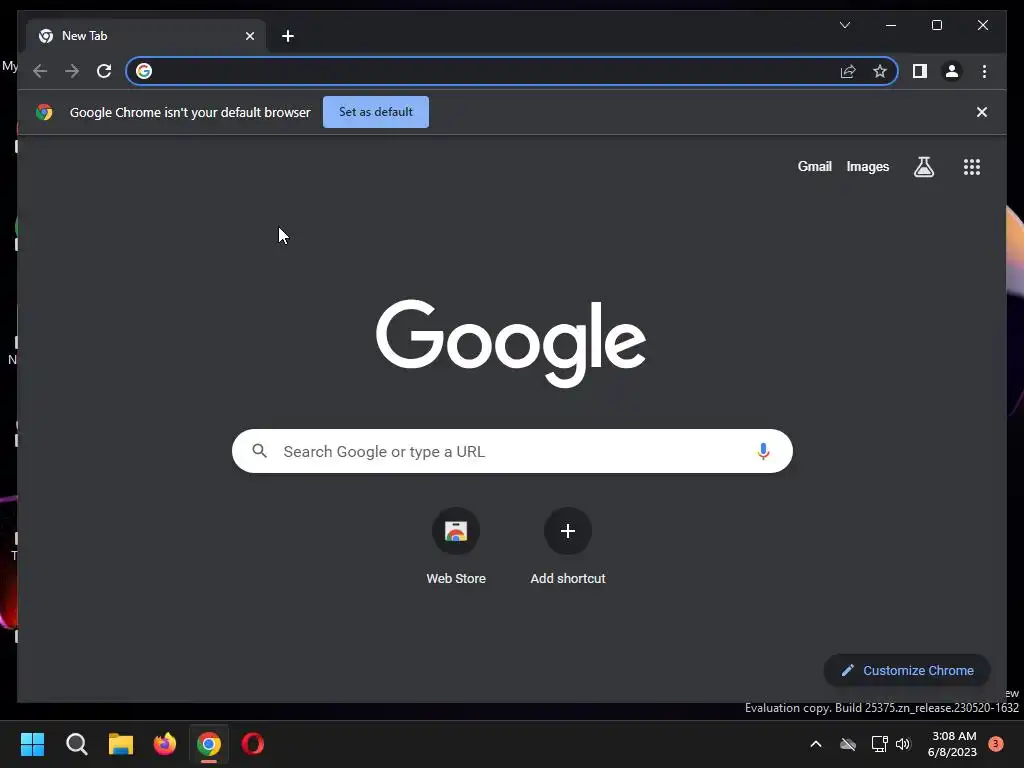Image resolution: width=1024 pixels, height=768 pixels.
Task: Share this page via share icon
Action: pos(848,71)
